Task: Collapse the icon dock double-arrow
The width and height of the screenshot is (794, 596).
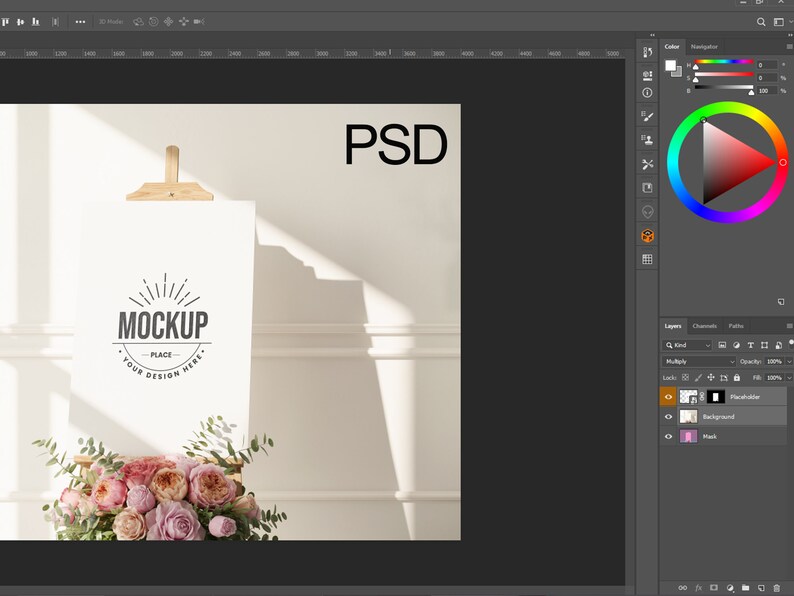Action: (652, 35)
